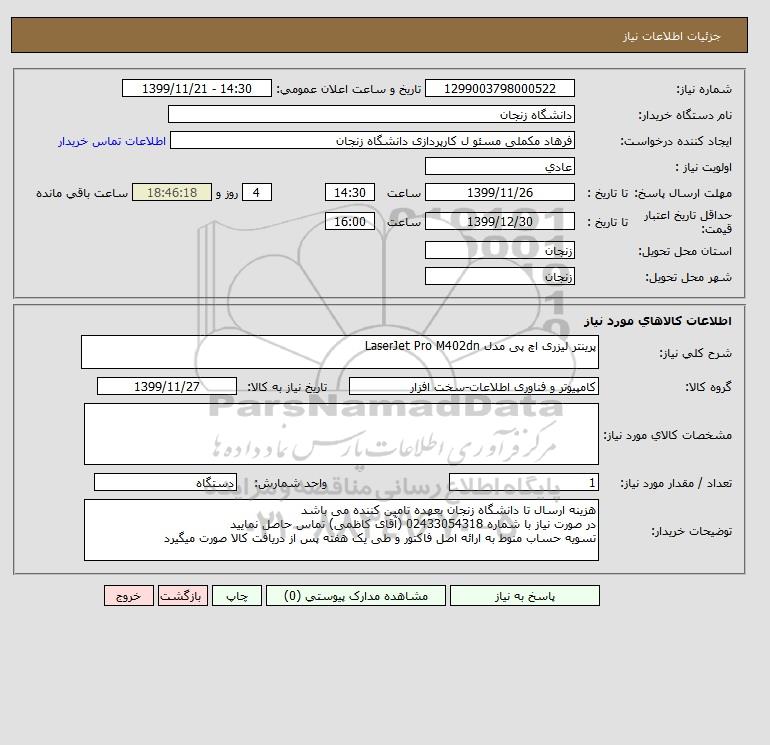The width and height of the screenshot is (770, 745).
Task: Click the label شرح کلی نیاز
Action: click(695, 353)
